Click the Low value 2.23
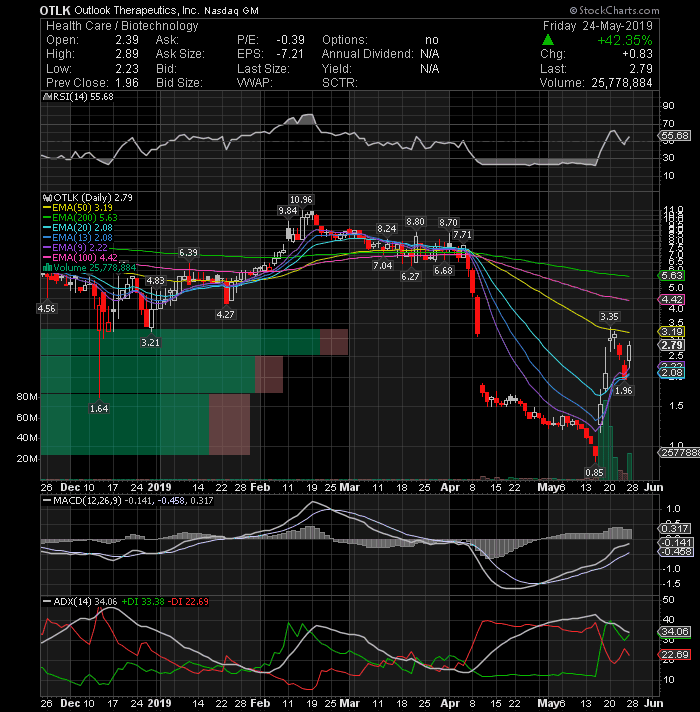Screen dimensions: 700x712 (x=127, y=69)
